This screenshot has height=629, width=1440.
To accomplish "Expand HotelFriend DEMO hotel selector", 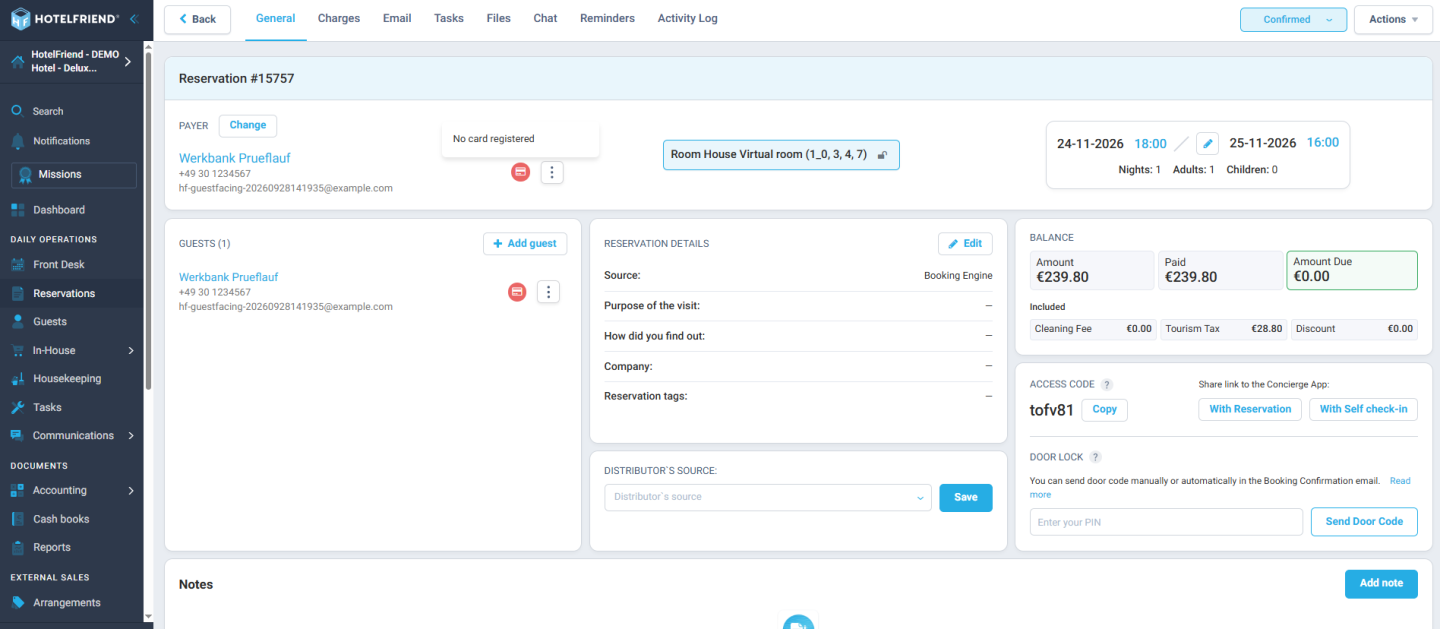I will tap(127, 62).
